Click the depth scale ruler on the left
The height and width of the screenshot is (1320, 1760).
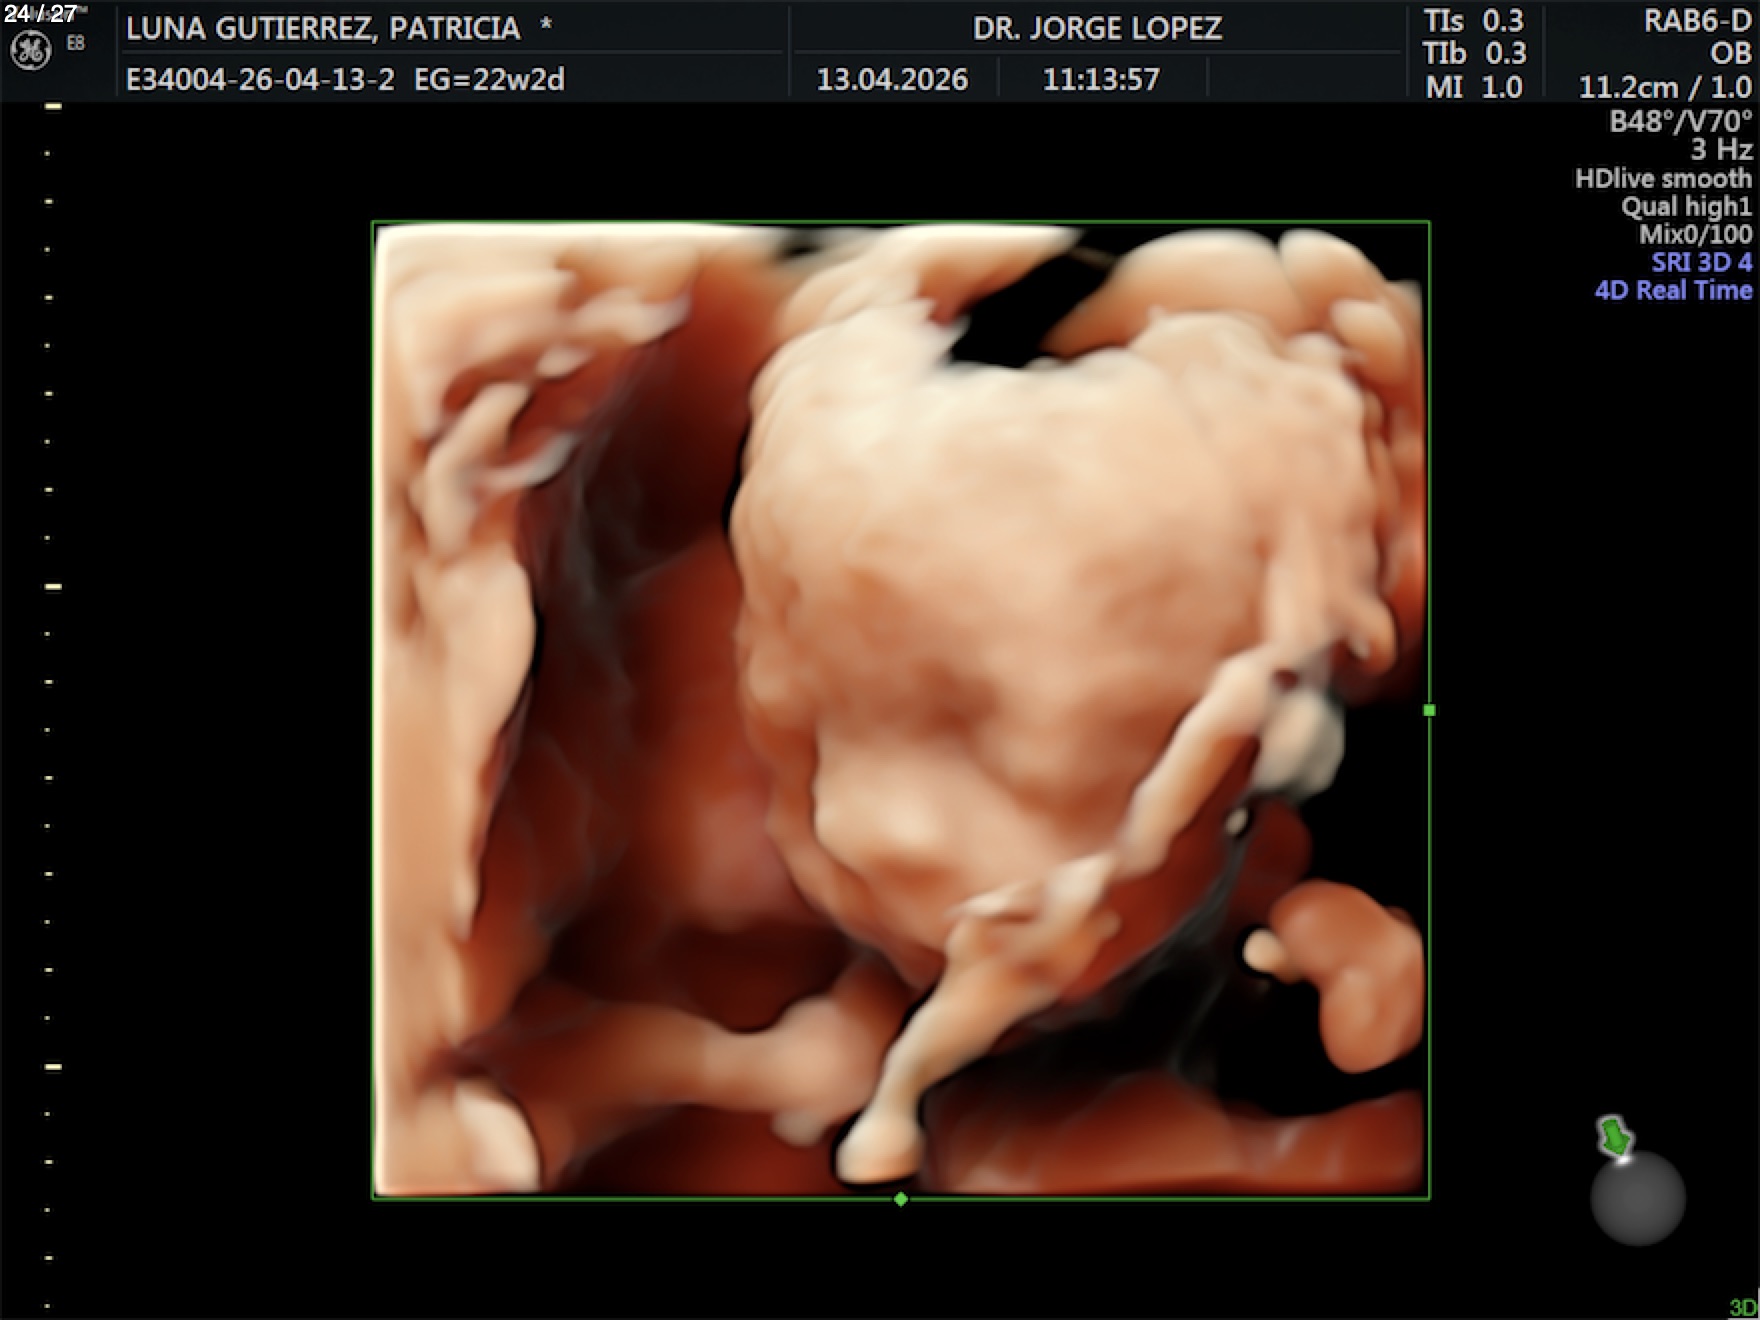(50, 680)
